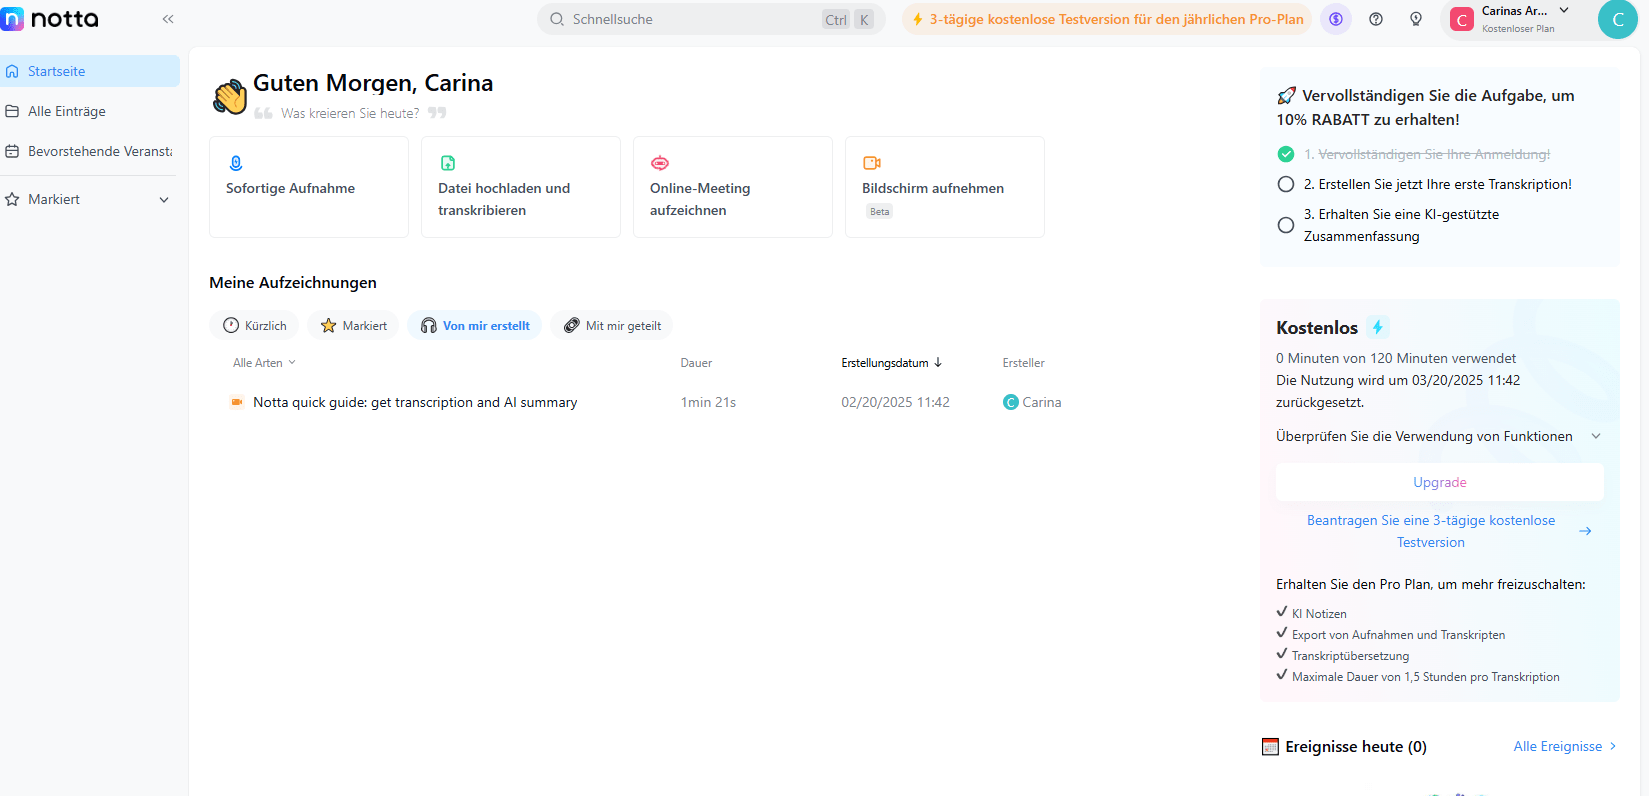Select task 2 Erstellen Sie erste Transkription circle
Screen dimensions: 1649x796
pyautogui.click(x=1286, y=184)
